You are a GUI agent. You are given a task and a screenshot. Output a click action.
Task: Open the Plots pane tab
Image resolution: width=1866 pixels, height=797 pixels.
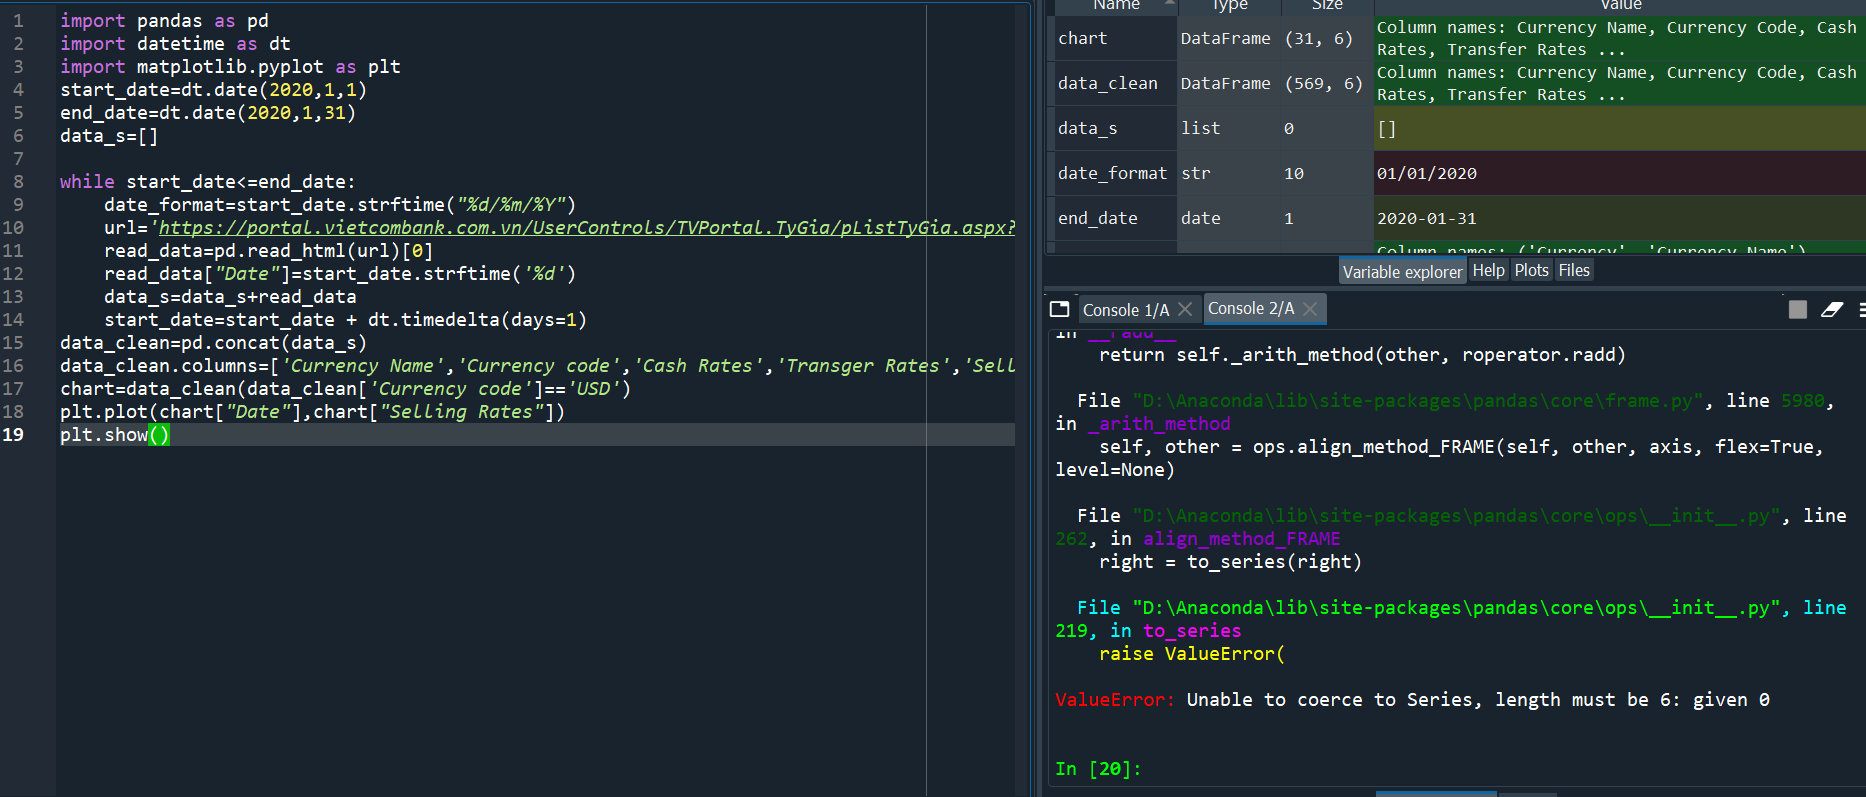coord(1532,270)
